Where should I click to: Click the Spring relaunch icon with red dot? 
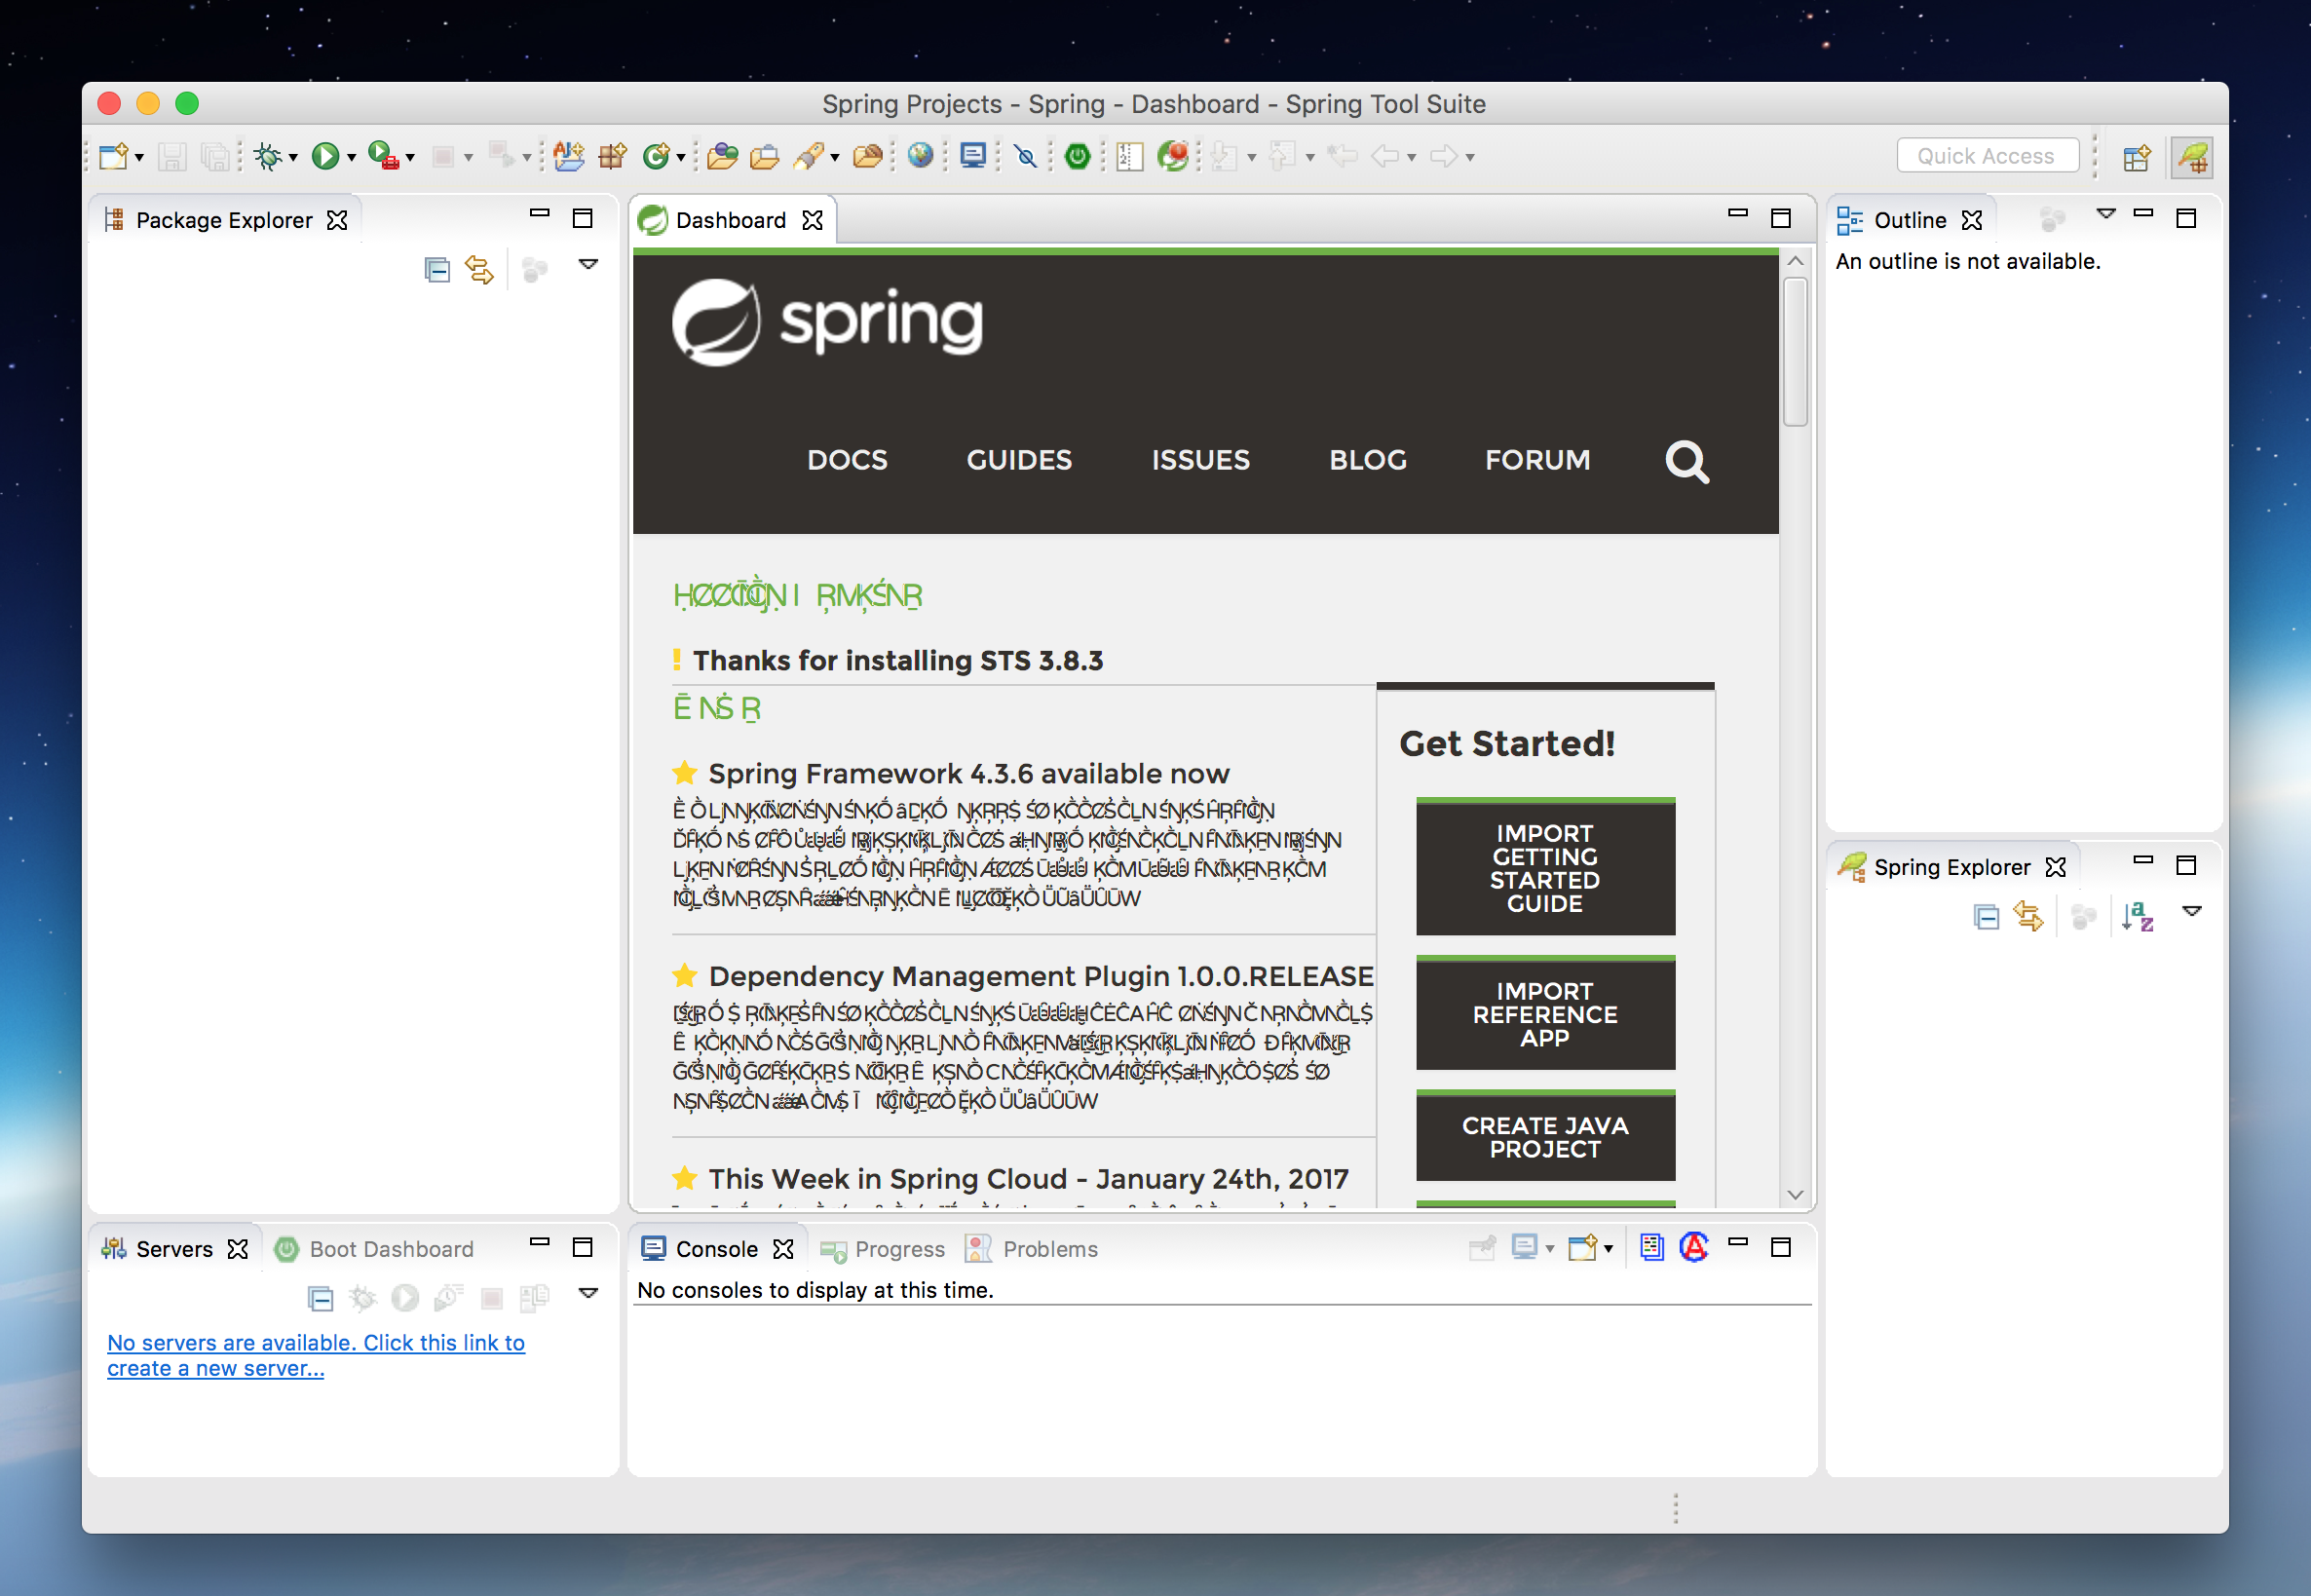point(1173,157)
